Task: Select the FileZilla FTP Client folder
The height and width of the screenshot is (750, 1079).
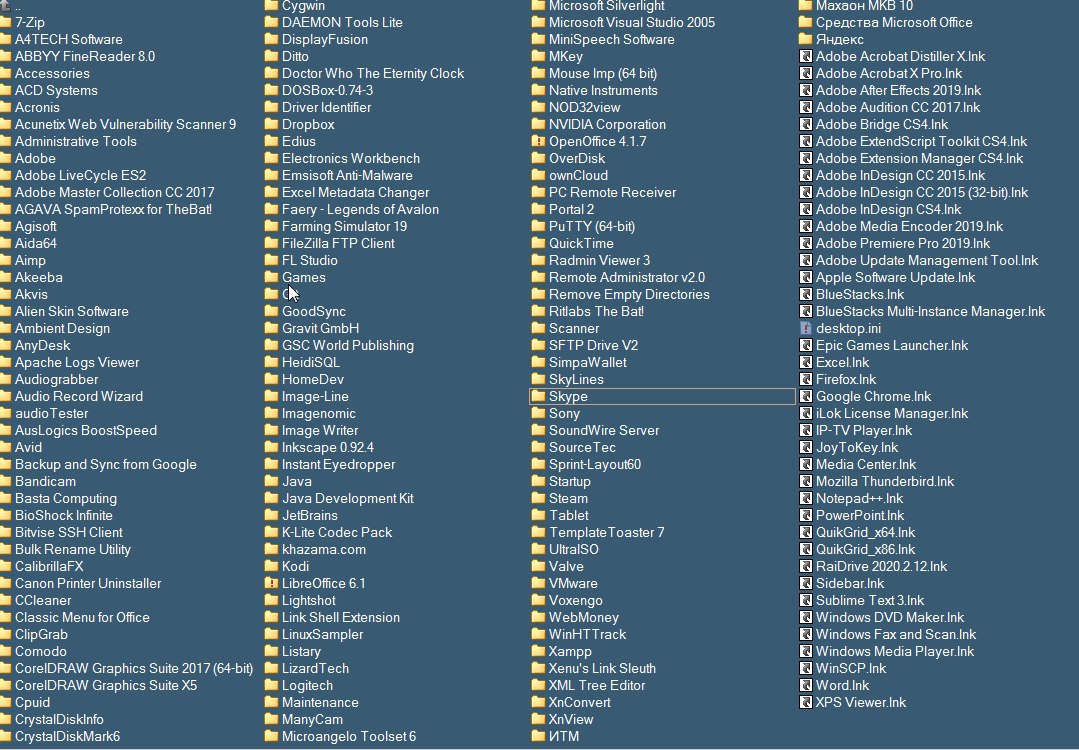Action: pyautogui.click(x=338, y=244)
